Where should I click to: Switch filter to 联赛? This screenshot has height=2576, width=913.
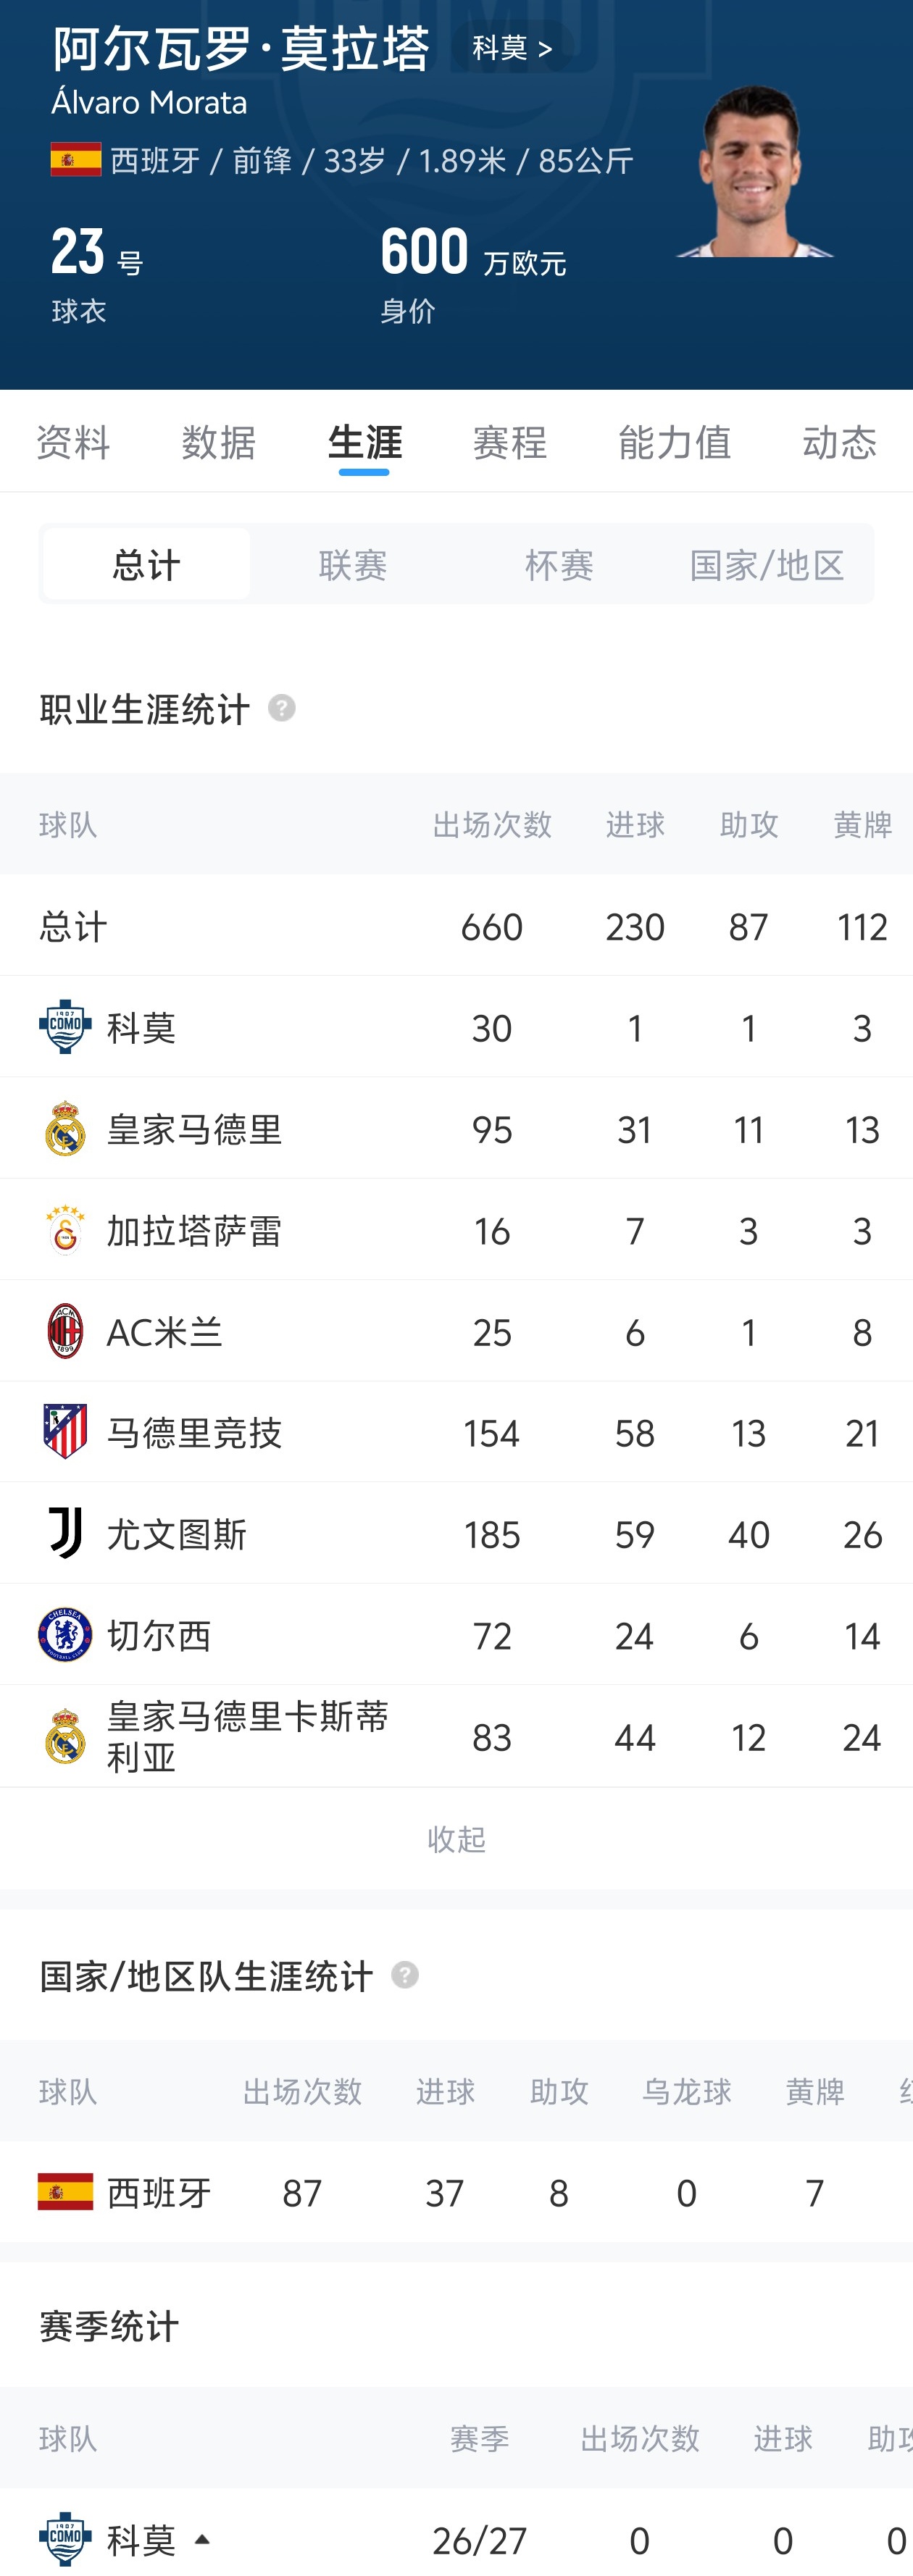353,564
